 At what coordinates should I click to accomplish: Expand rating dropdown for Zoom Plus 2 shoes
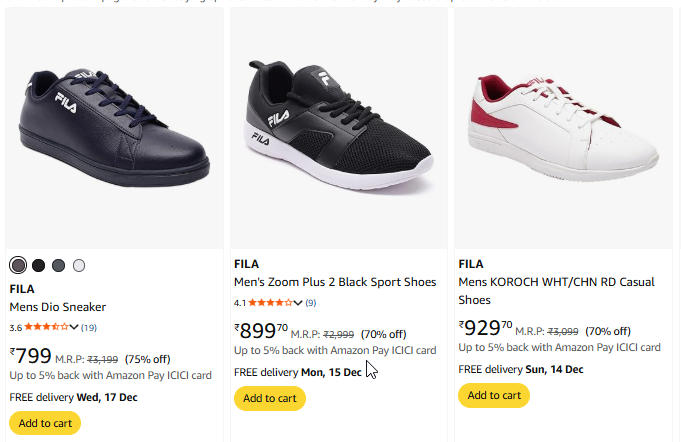point(298,302)
